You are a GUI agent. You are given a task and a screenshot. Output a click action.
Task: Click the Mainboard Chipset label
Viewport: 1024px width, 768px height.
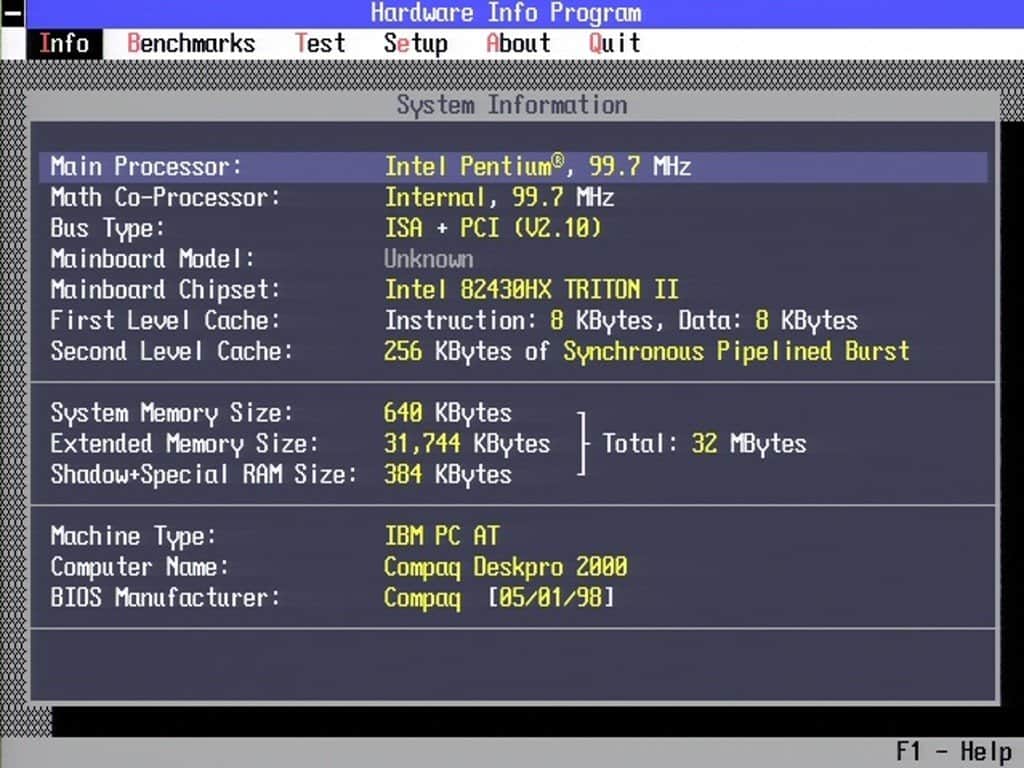coord(165,289)
